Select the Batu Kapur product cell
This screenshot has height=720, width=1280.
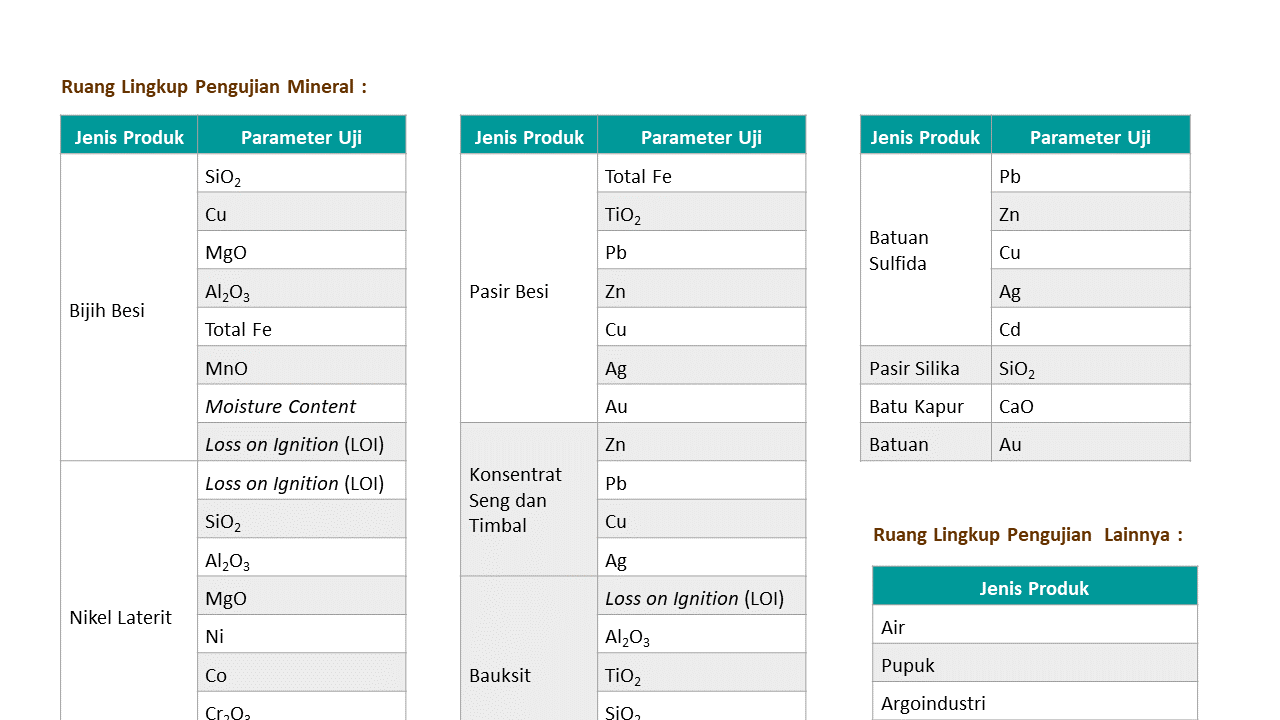pos(925,406)
